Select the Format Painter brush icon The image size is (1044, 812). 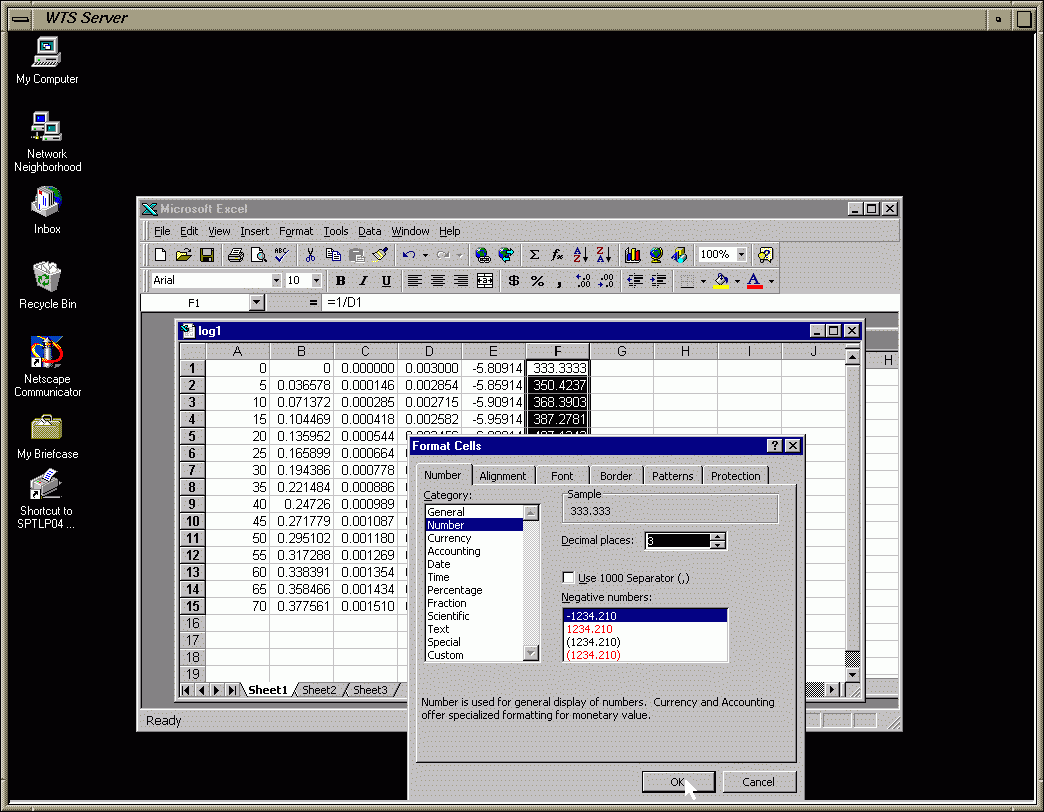[380, 255]
